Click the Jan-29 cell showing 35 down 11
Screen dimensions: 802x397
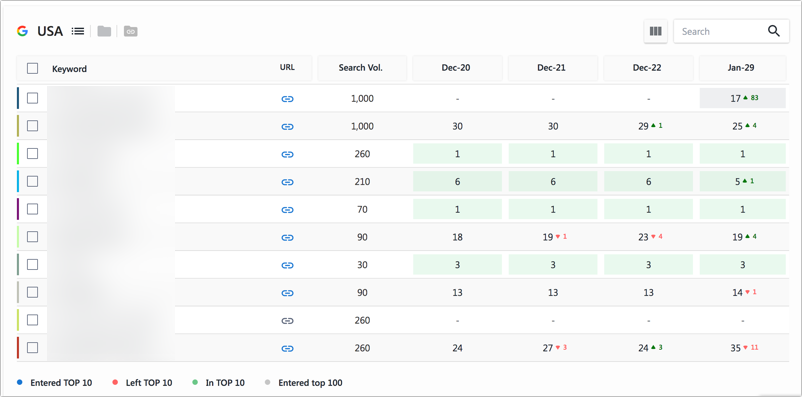coord(743,348)
